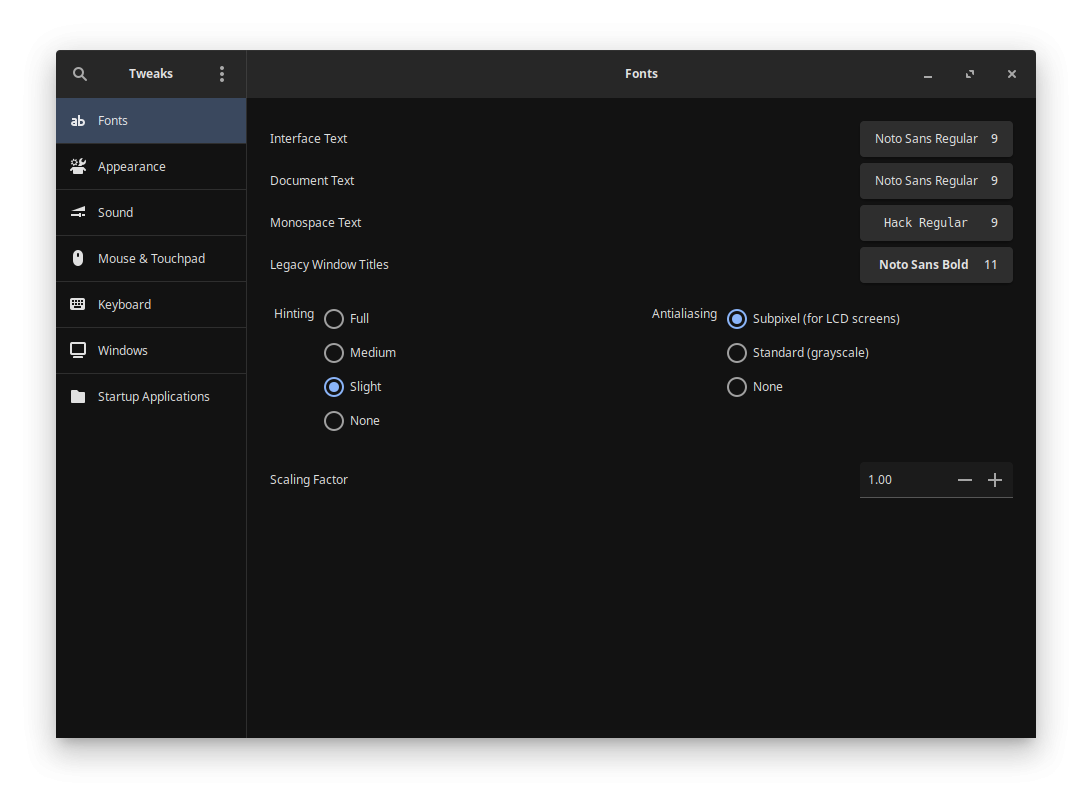This screenshot has width=1092, height=800.
Task: Open the Legacy Window Titles font chooser
Action: tap(935, 265)
